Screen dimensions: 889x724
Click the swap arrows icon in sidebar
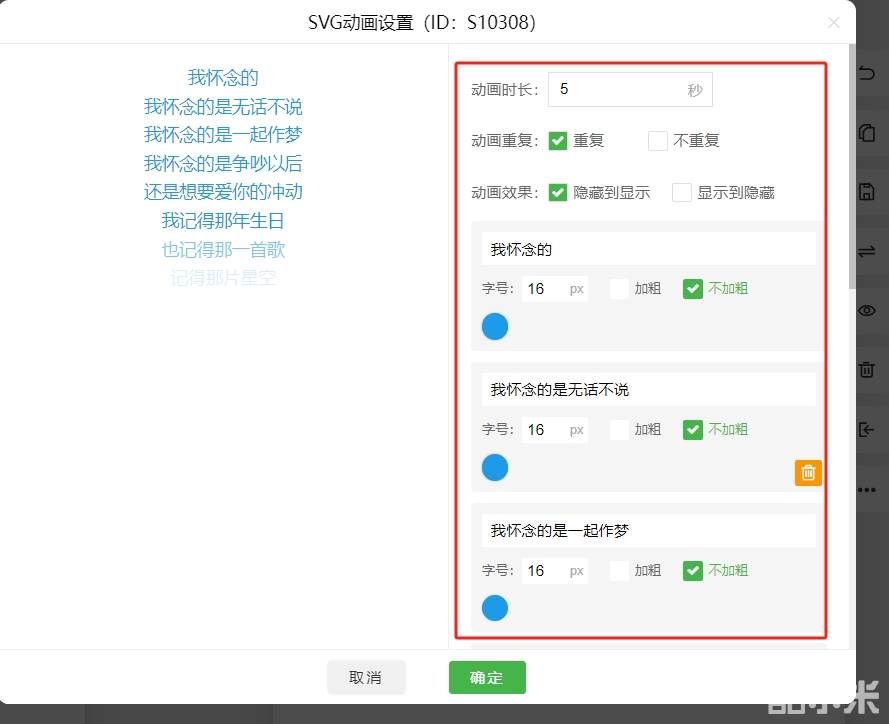pos(867,251)
